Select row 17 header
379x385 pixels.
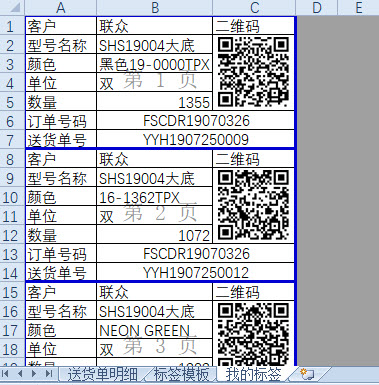[12, 330]
